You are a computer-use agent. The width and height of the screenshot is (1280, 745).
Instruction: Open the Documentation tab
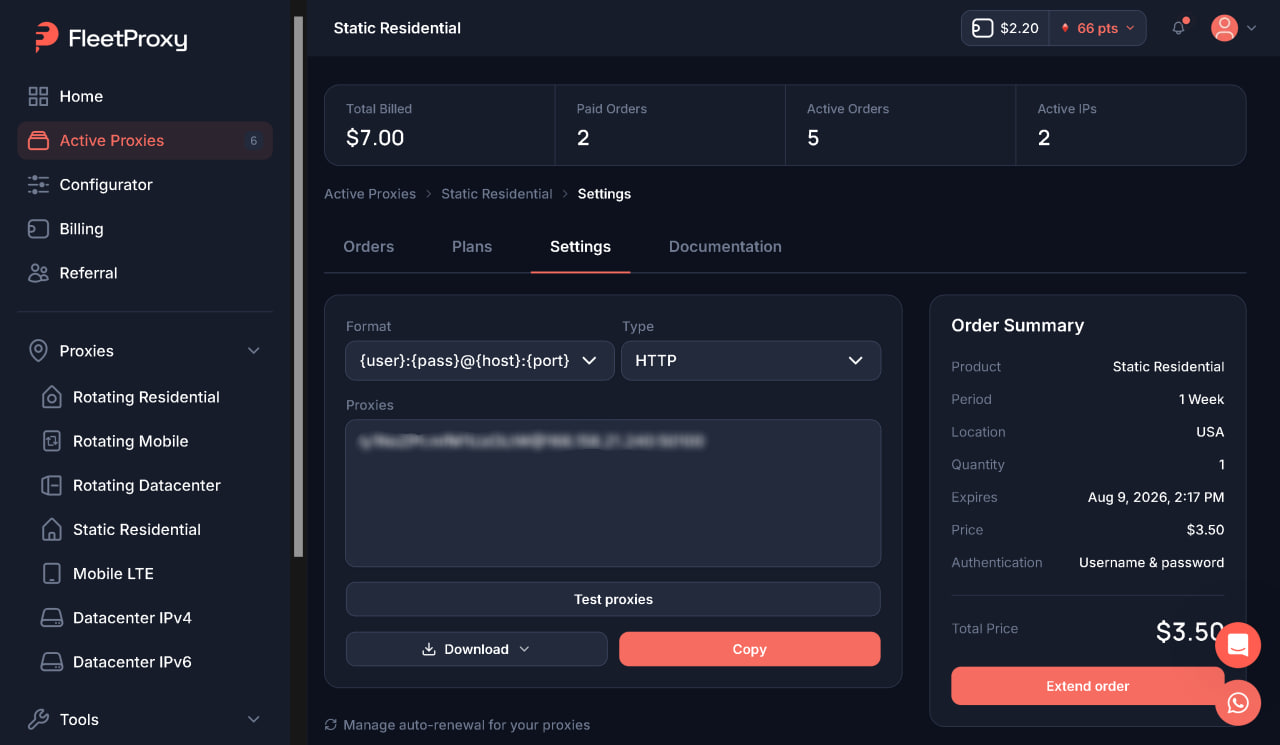point(725,247)
